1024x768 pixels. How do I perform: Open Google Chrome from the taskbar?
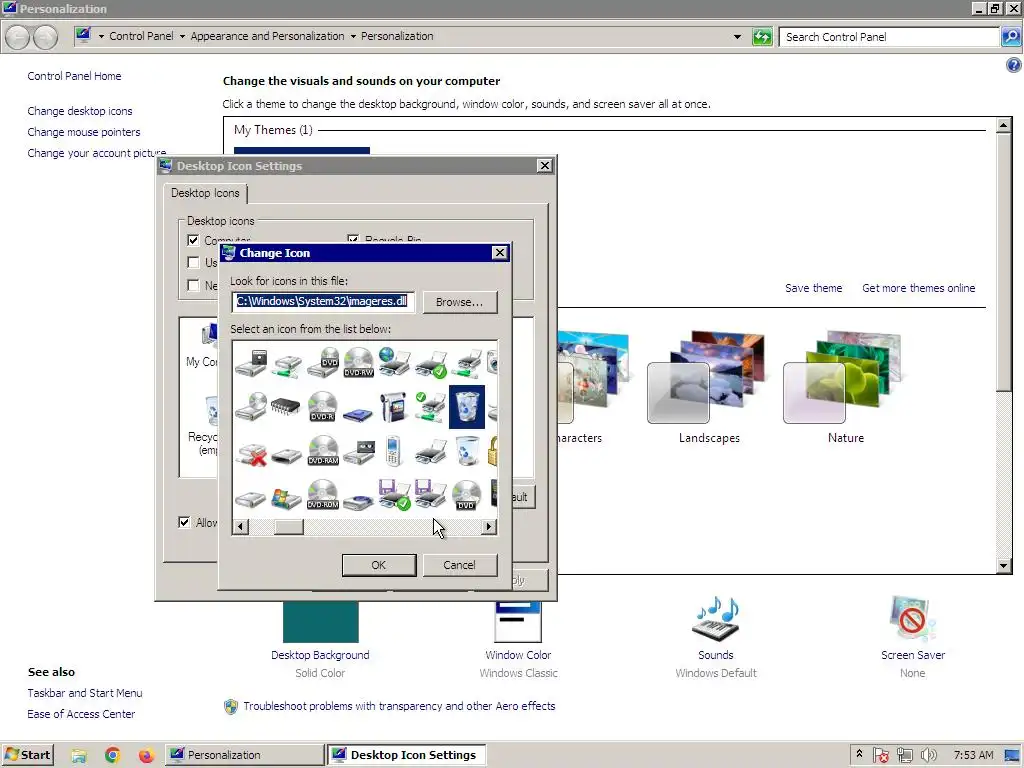(112, 755)
